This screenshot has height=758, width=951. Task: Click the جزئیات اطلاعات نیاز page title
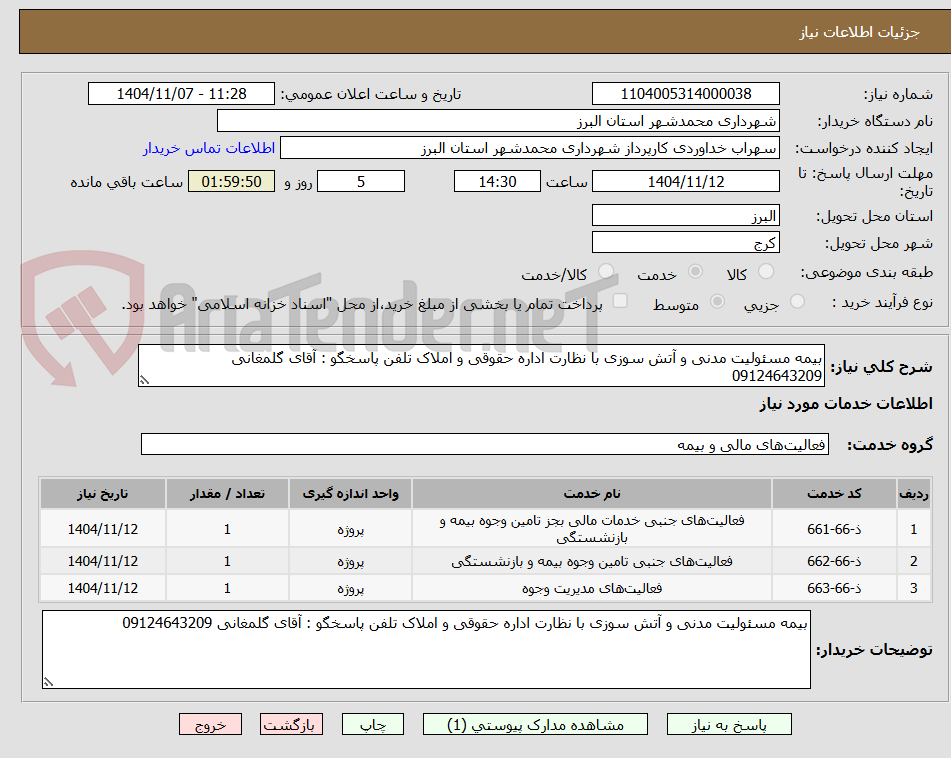859,32
